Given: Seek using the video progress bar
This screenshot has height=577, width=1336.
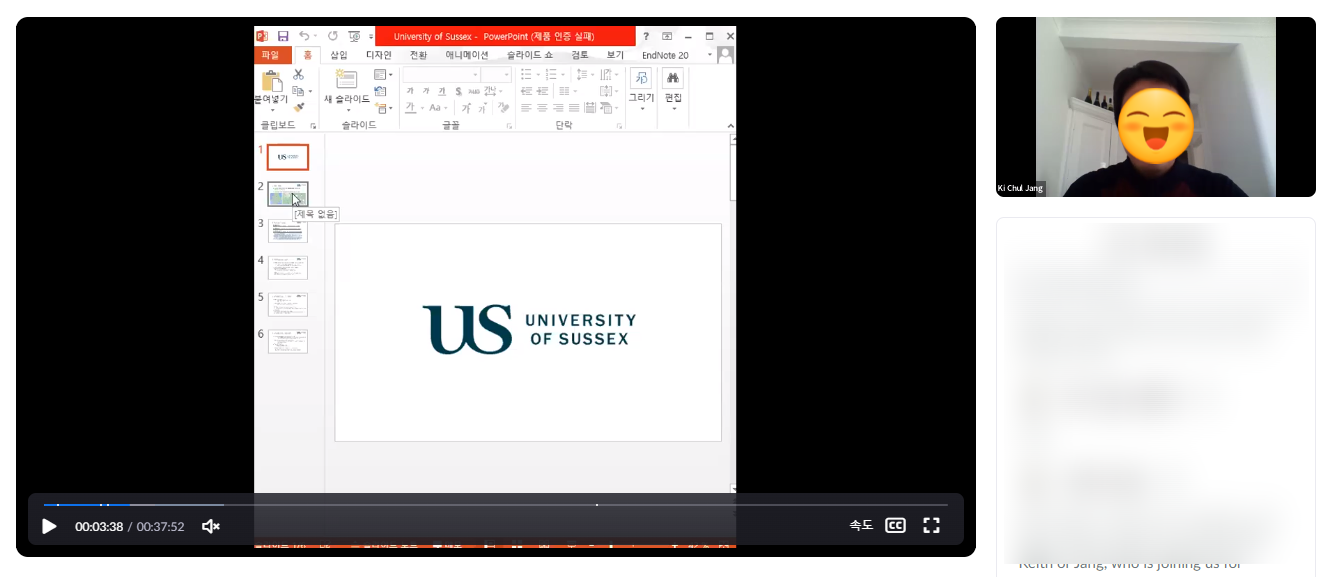Looking at the screenshot, I should (495, 505).
